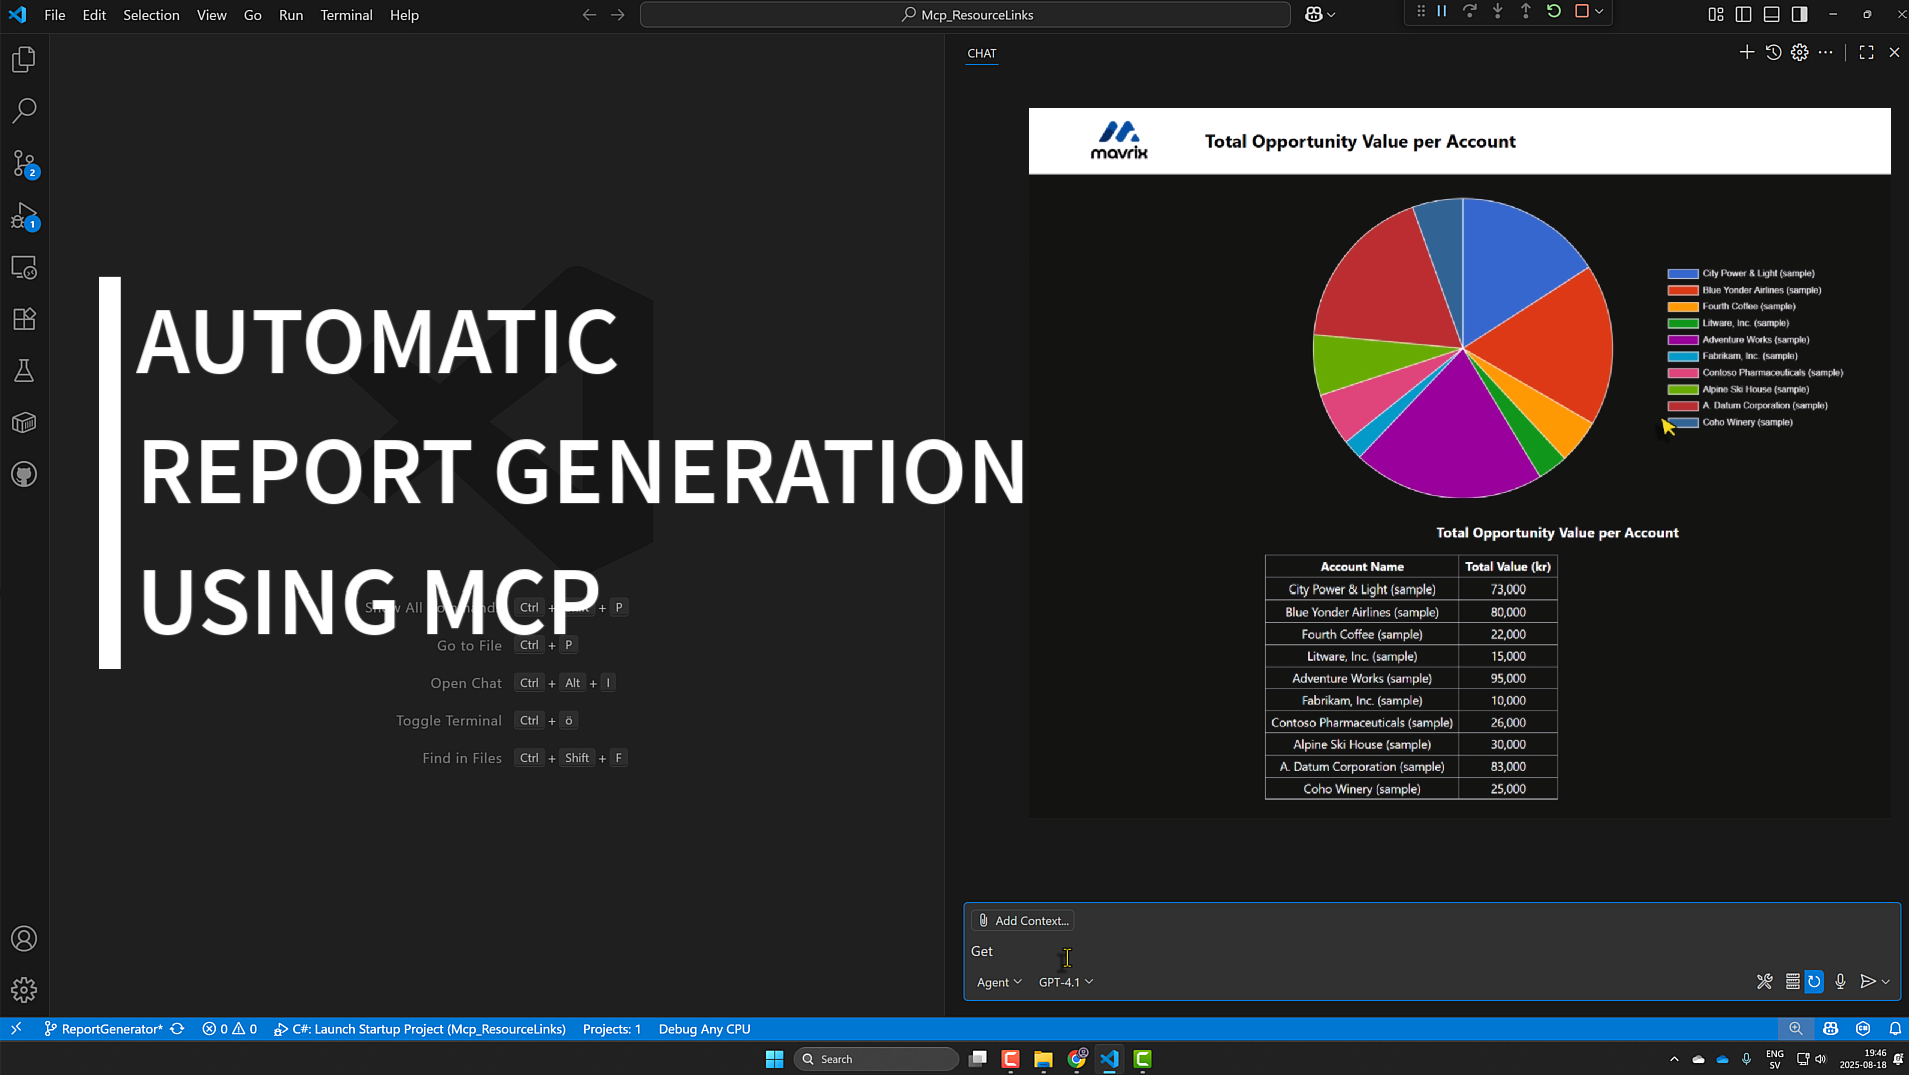Select the CHAT tab

pyautogui.click(x=982, y=53)
